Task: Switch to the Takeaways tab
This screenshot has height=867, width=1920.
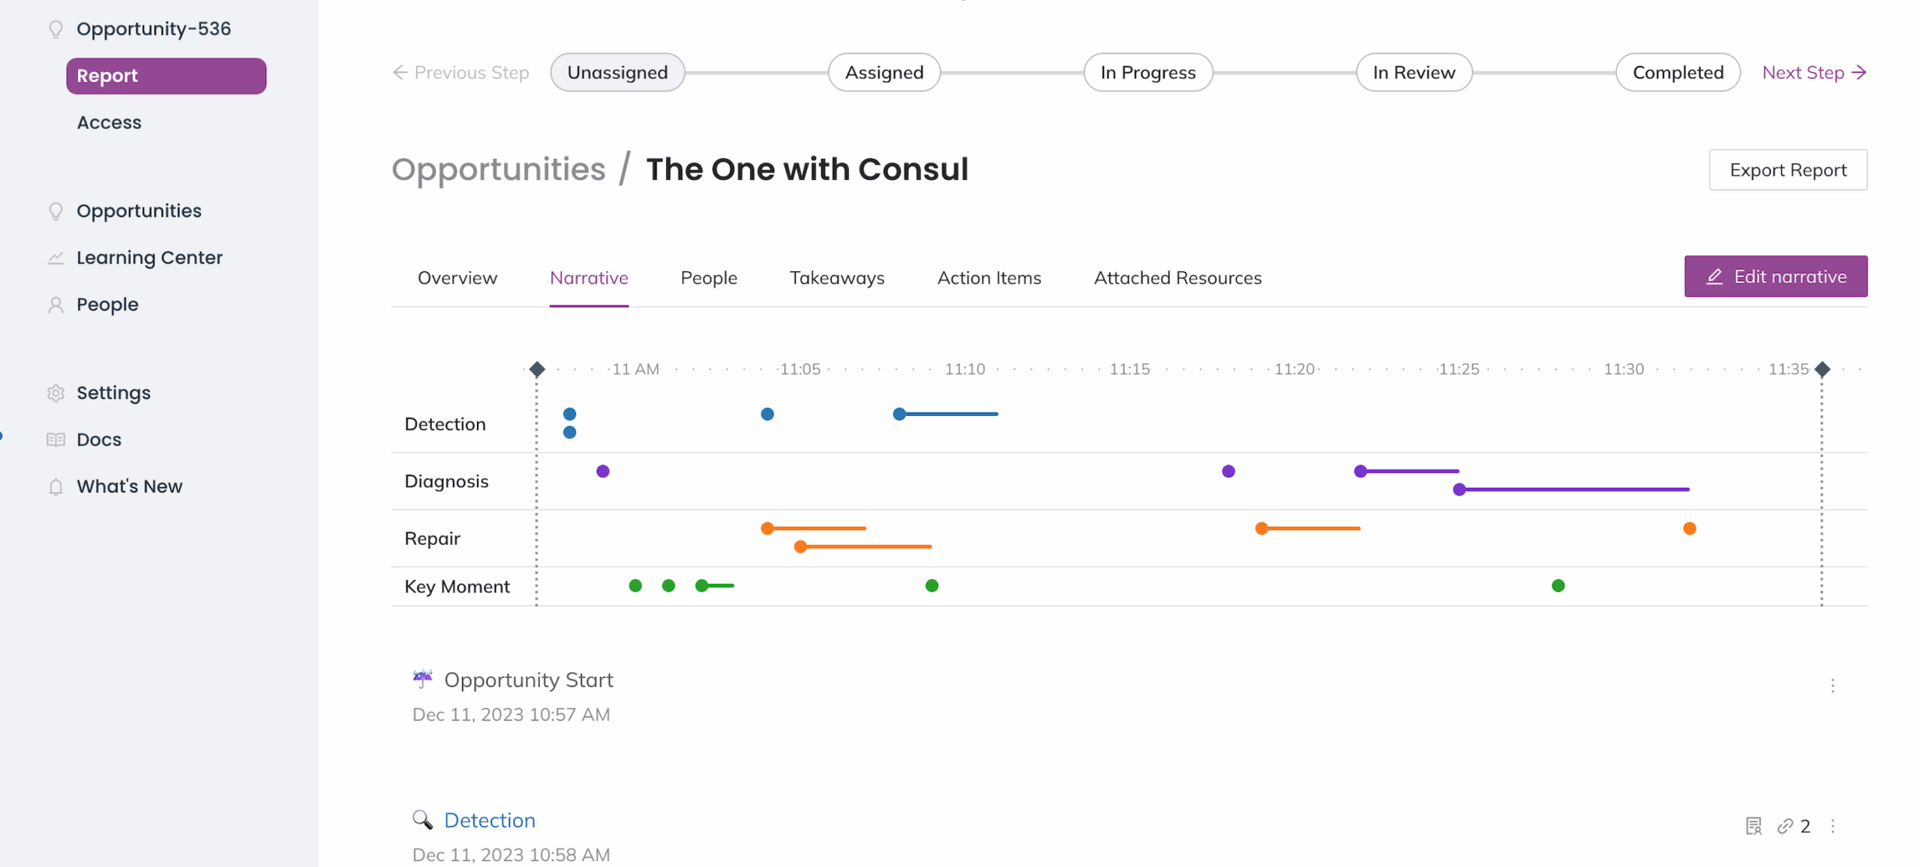Action: (837, 278)
